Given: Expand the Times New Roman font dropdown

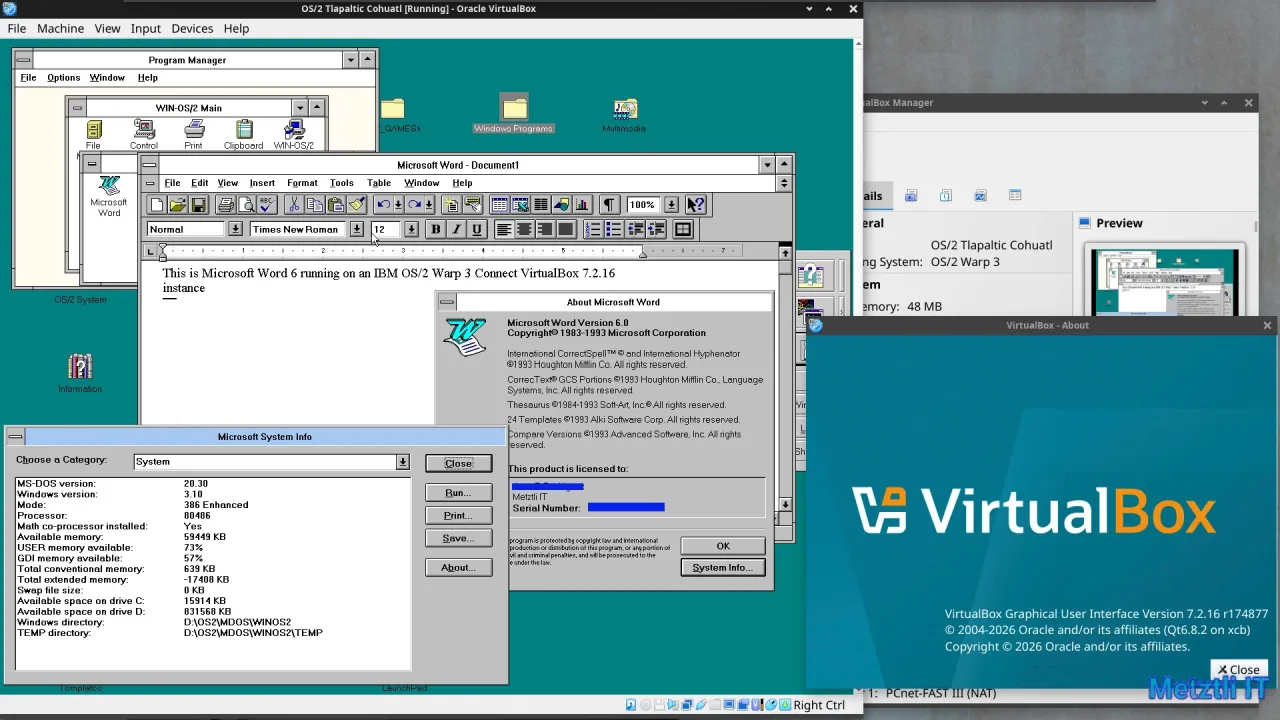Looking at the screenshot, I should click(357, 229).
